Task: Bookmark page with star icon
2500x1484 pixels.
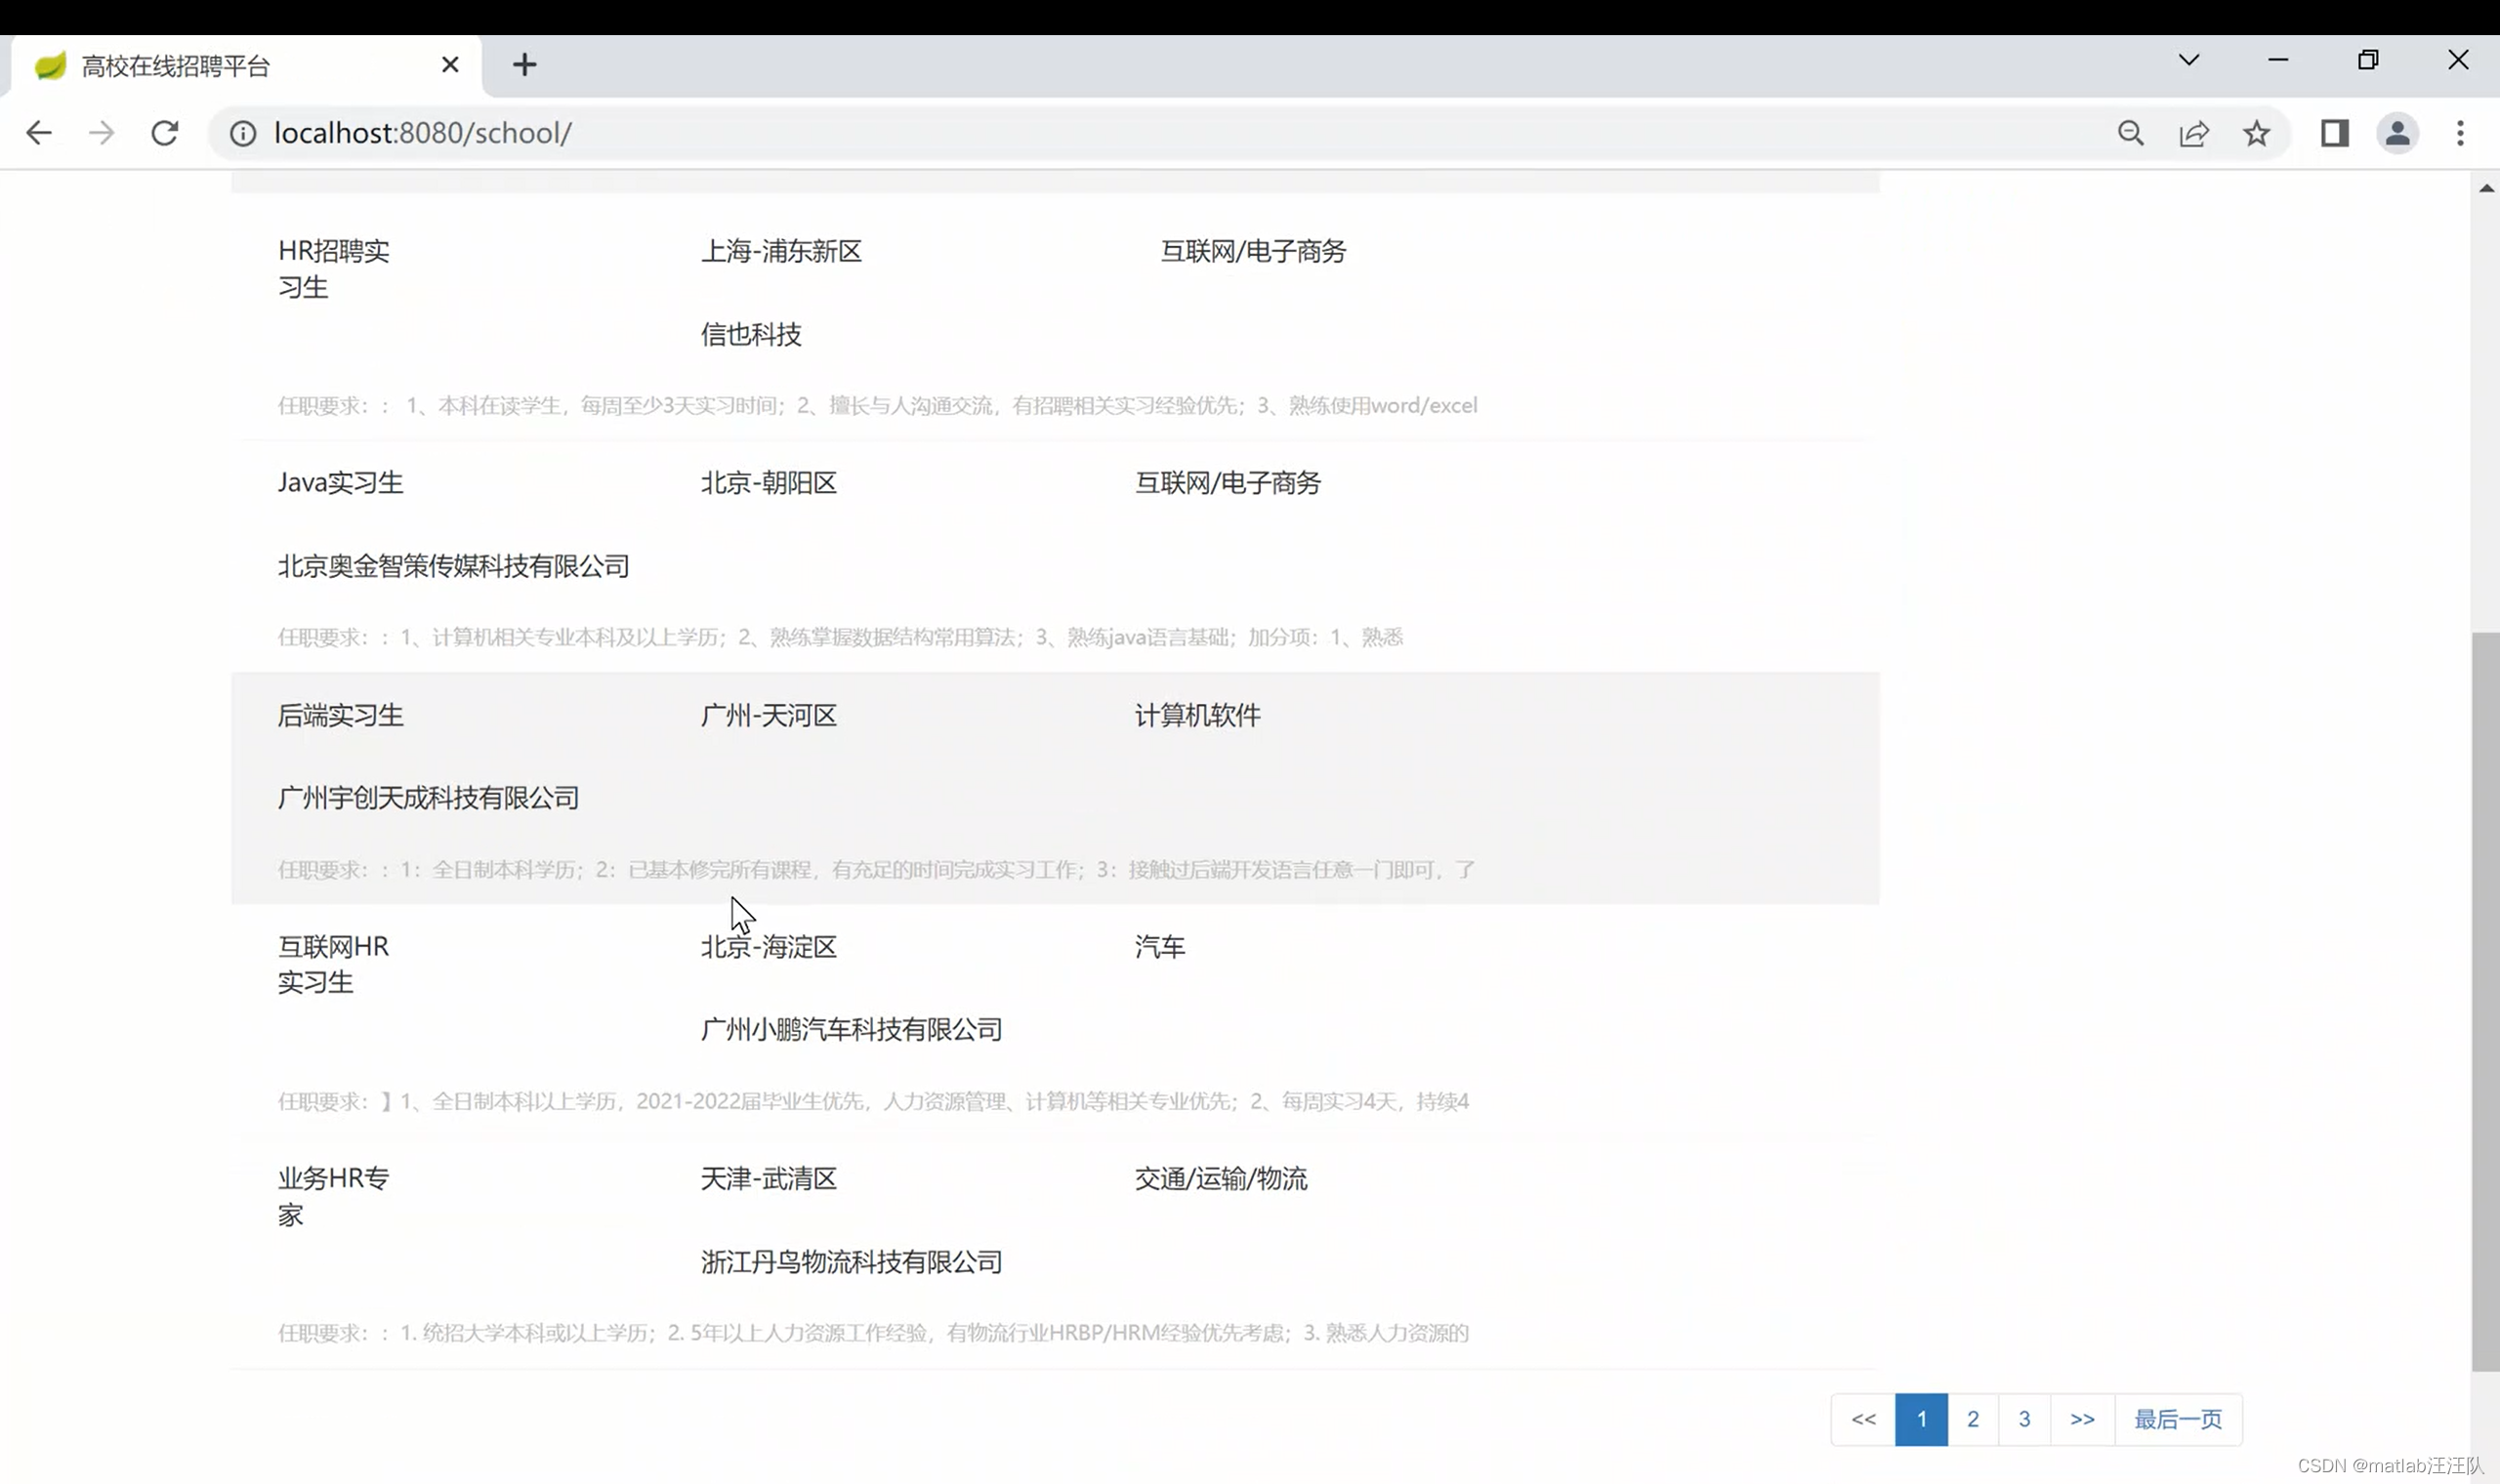Action: click(2256, 133)
